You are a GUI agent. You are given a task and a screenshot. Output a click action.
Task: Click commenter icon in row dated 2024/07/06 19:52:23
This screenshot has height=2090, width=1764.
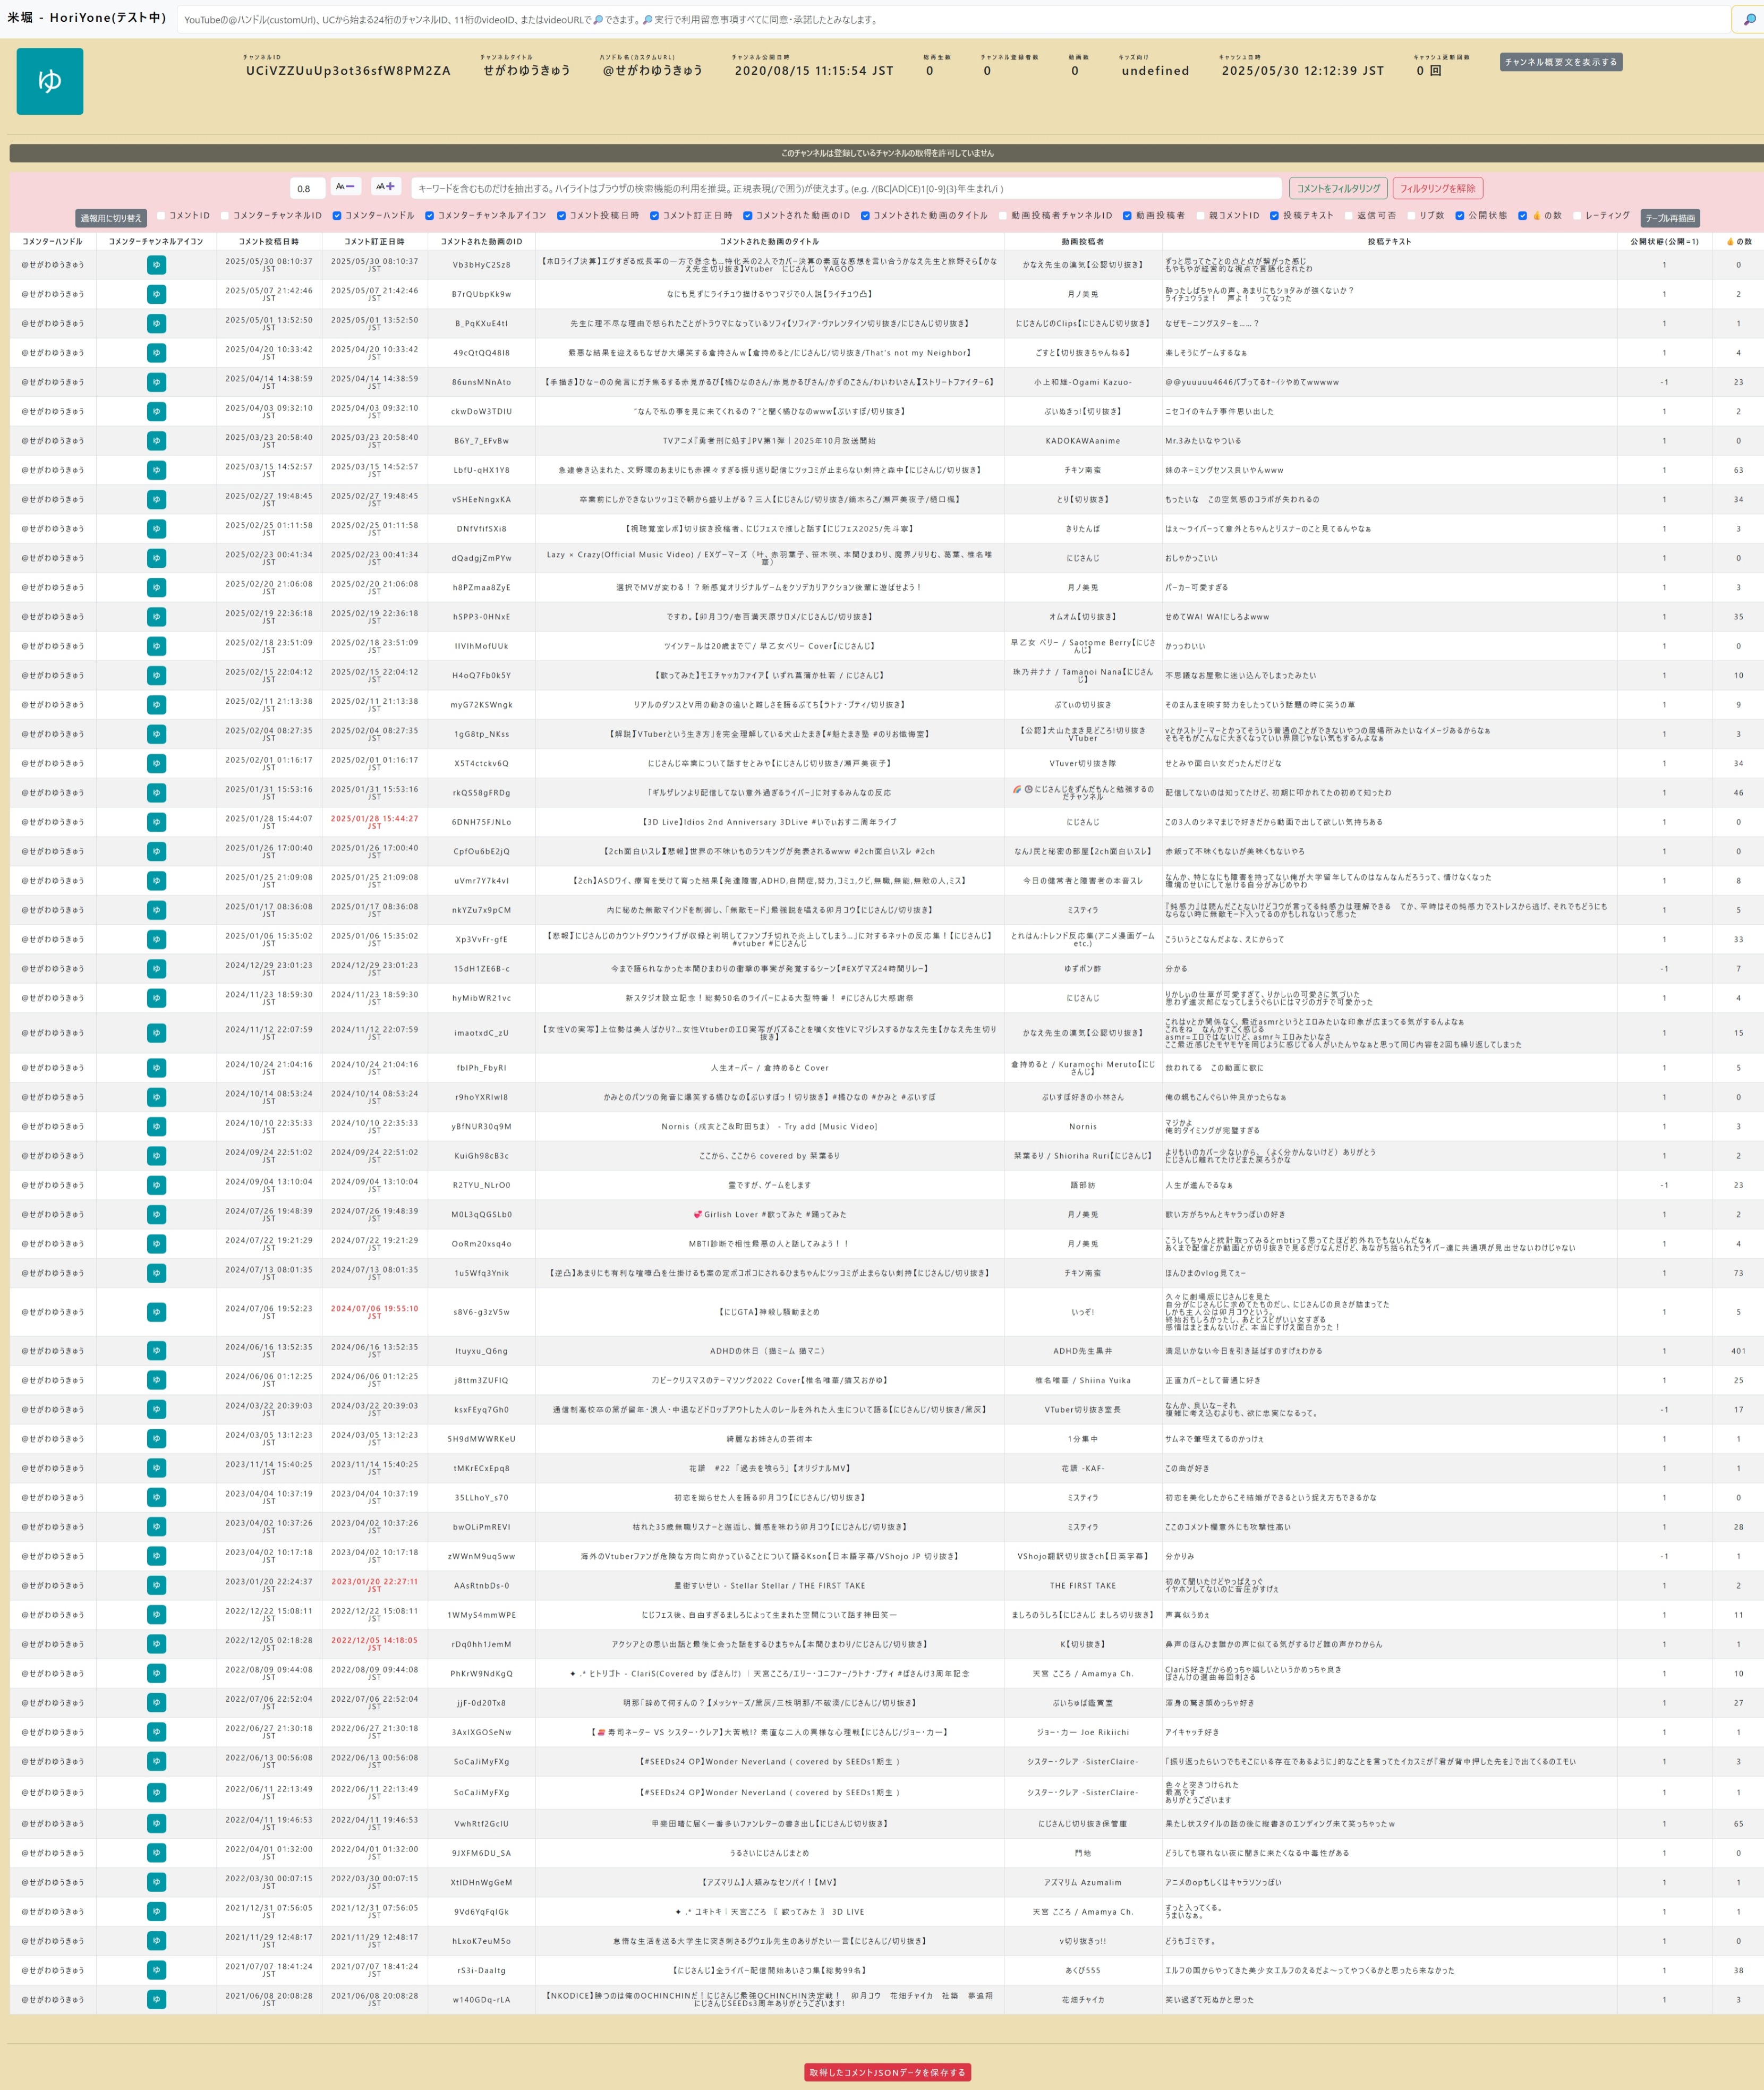point(156,1312)
